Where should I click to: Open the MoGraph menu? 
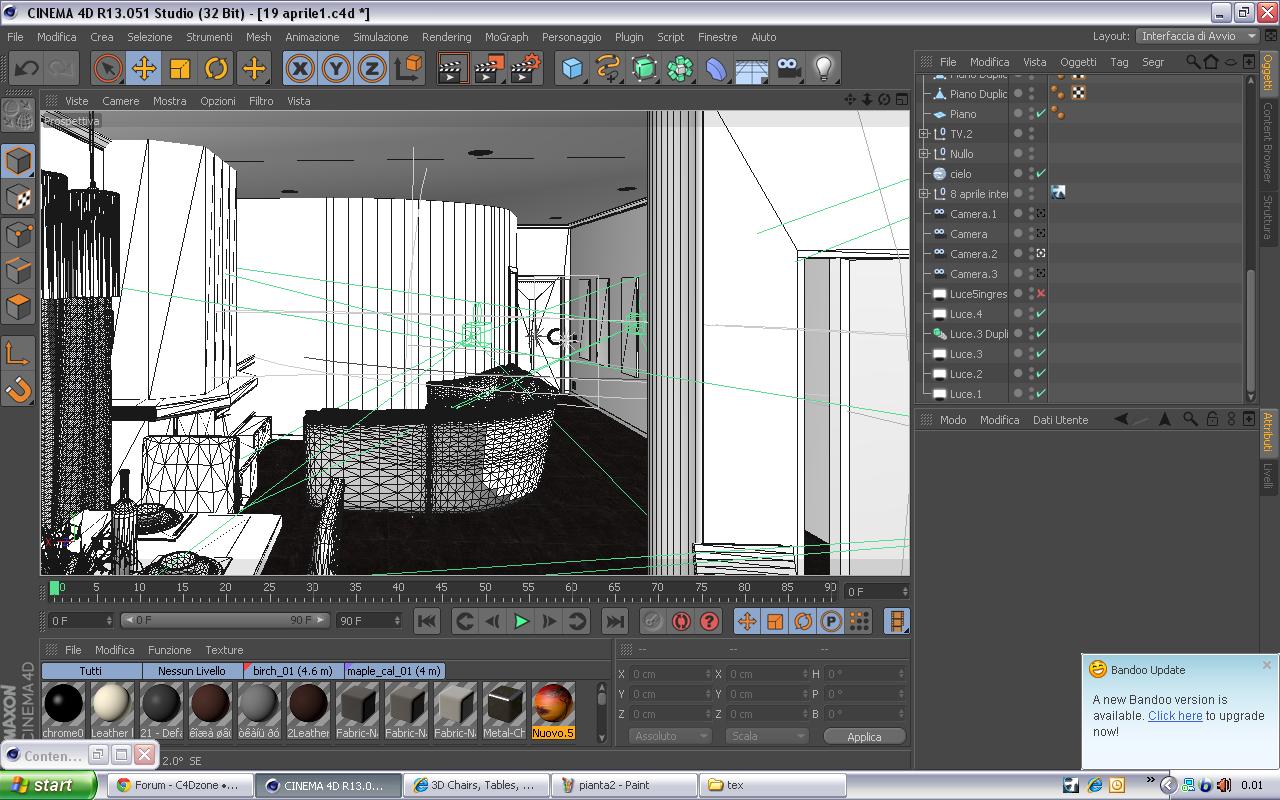[x=506, y=36]
